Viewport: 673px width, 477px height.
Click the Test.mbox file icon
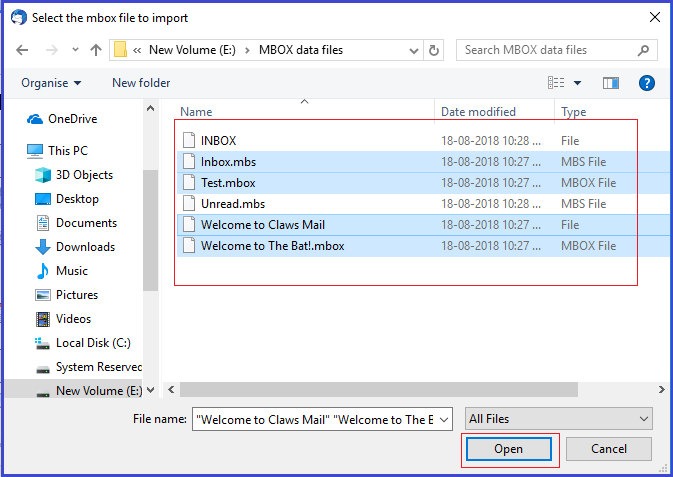pos(189,182)
